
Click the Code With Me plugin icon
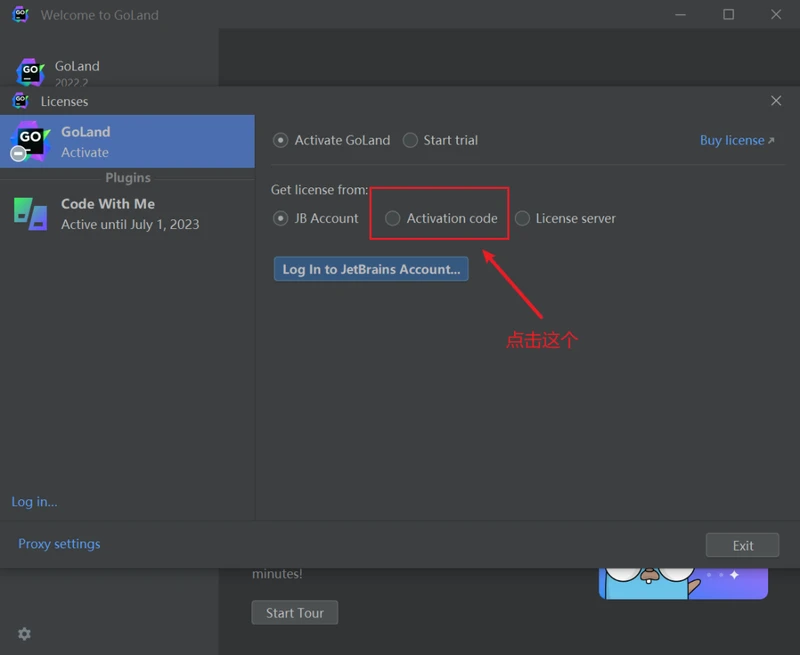click(x=30, y=213)
